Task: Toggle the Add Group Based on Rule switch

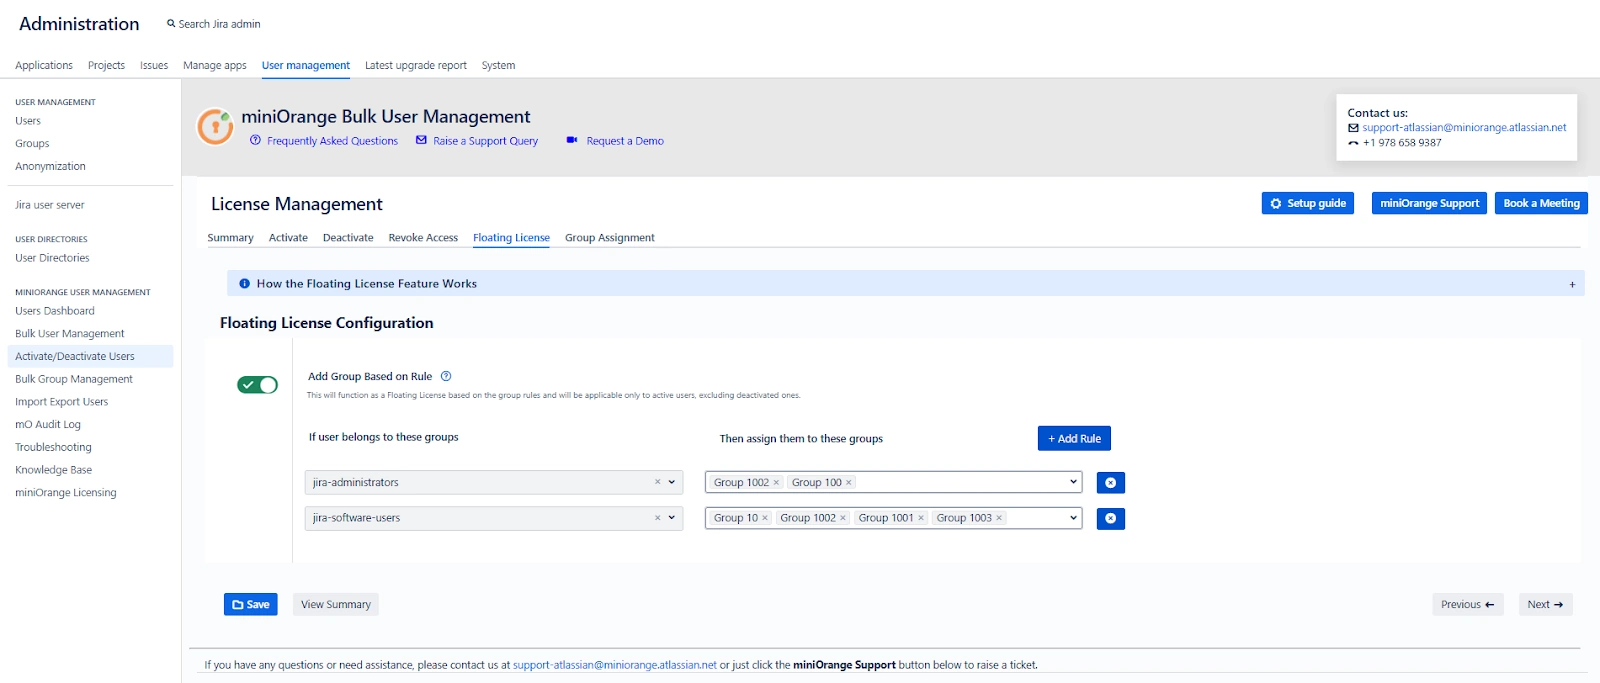Action: [257, 385]
